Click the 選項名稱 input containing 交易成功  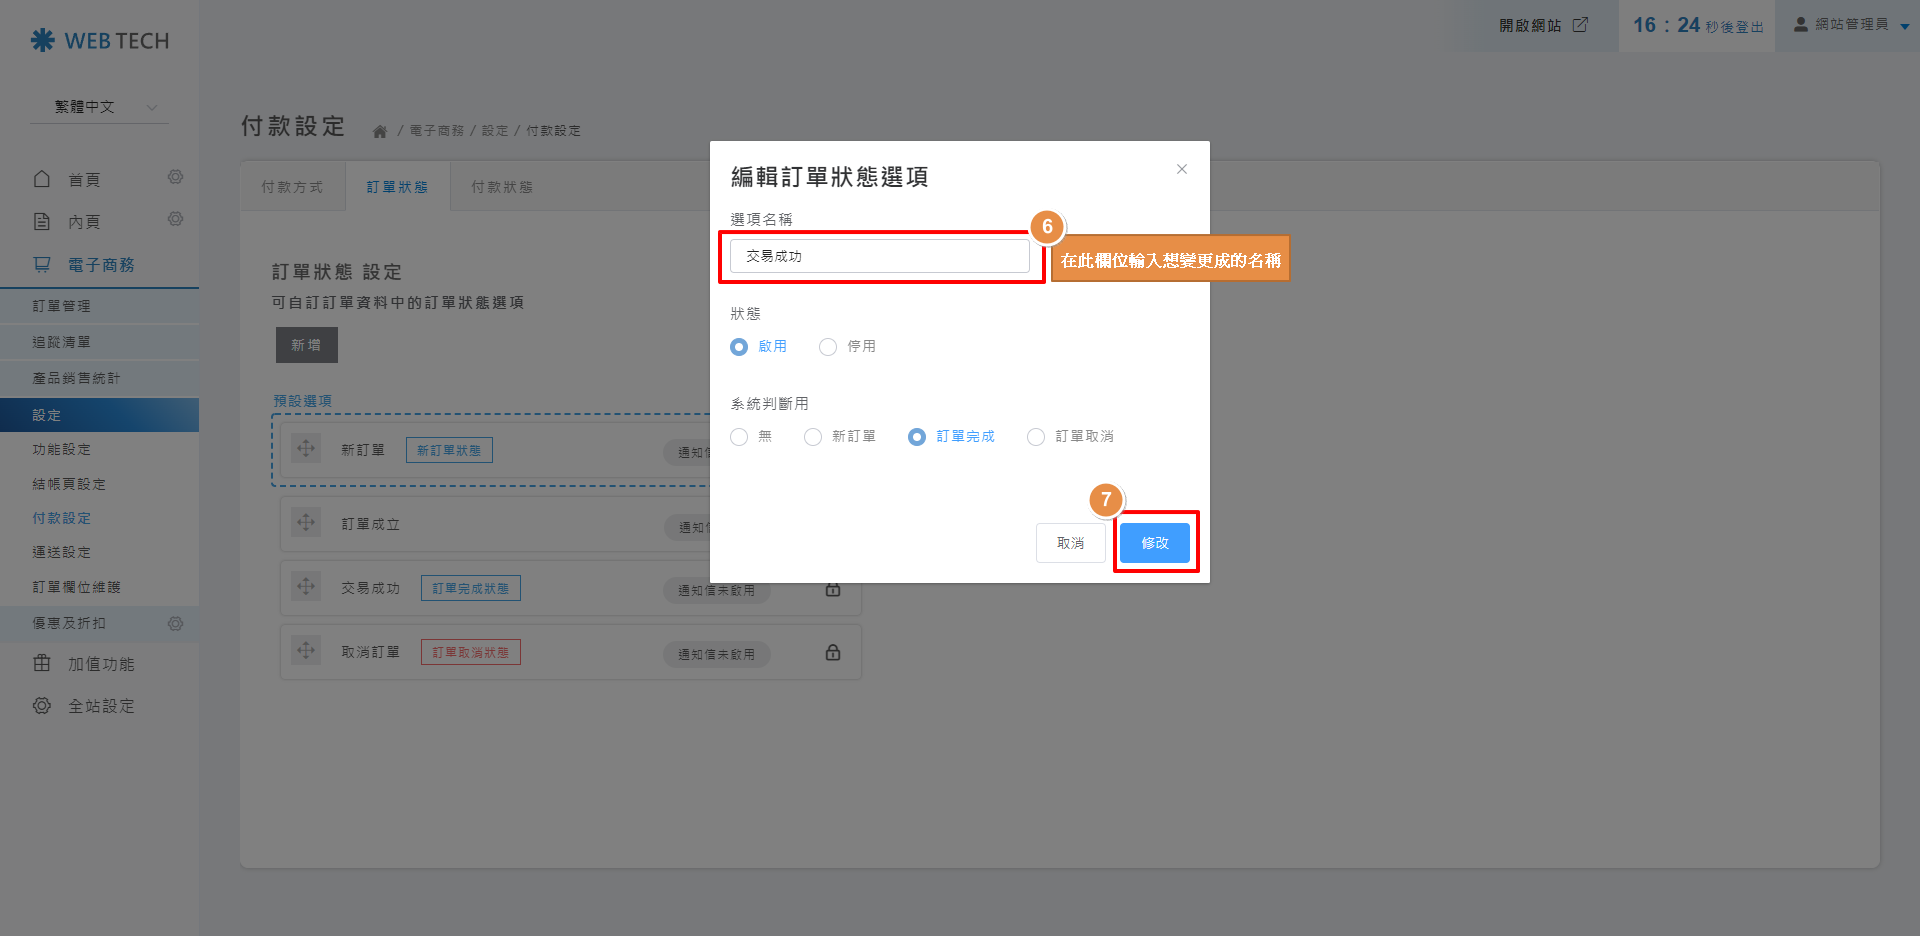(x=880, y=256)
